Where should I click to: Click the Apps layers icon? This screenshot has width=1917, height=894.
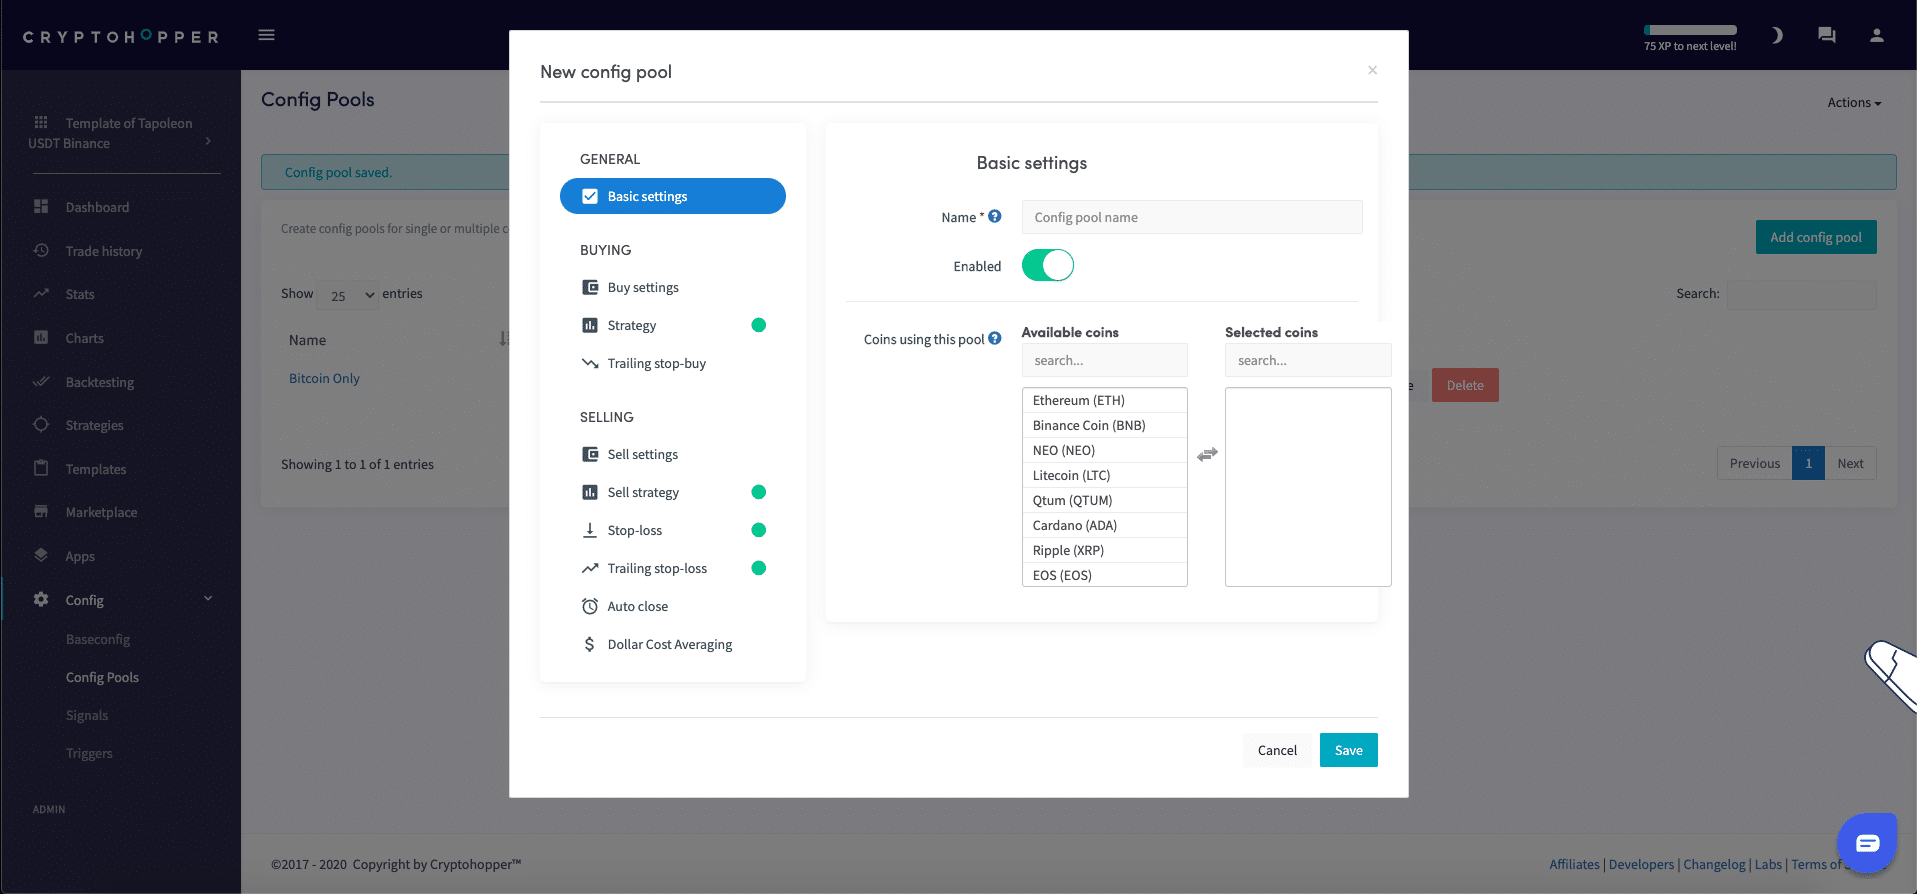(41, 555)
